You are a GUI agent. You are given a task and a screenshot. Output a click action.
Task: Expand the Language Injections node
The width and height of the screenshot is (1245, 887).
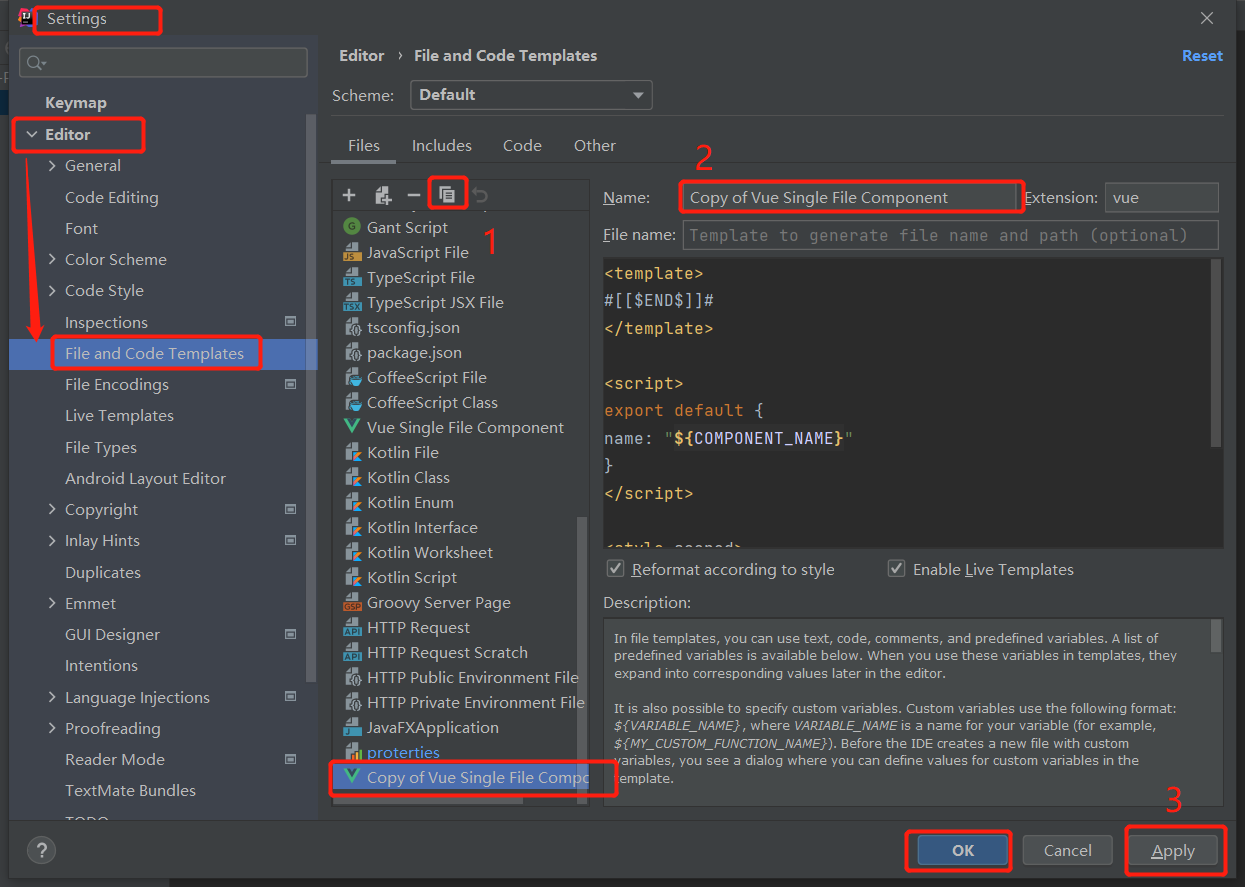(52, 697)
